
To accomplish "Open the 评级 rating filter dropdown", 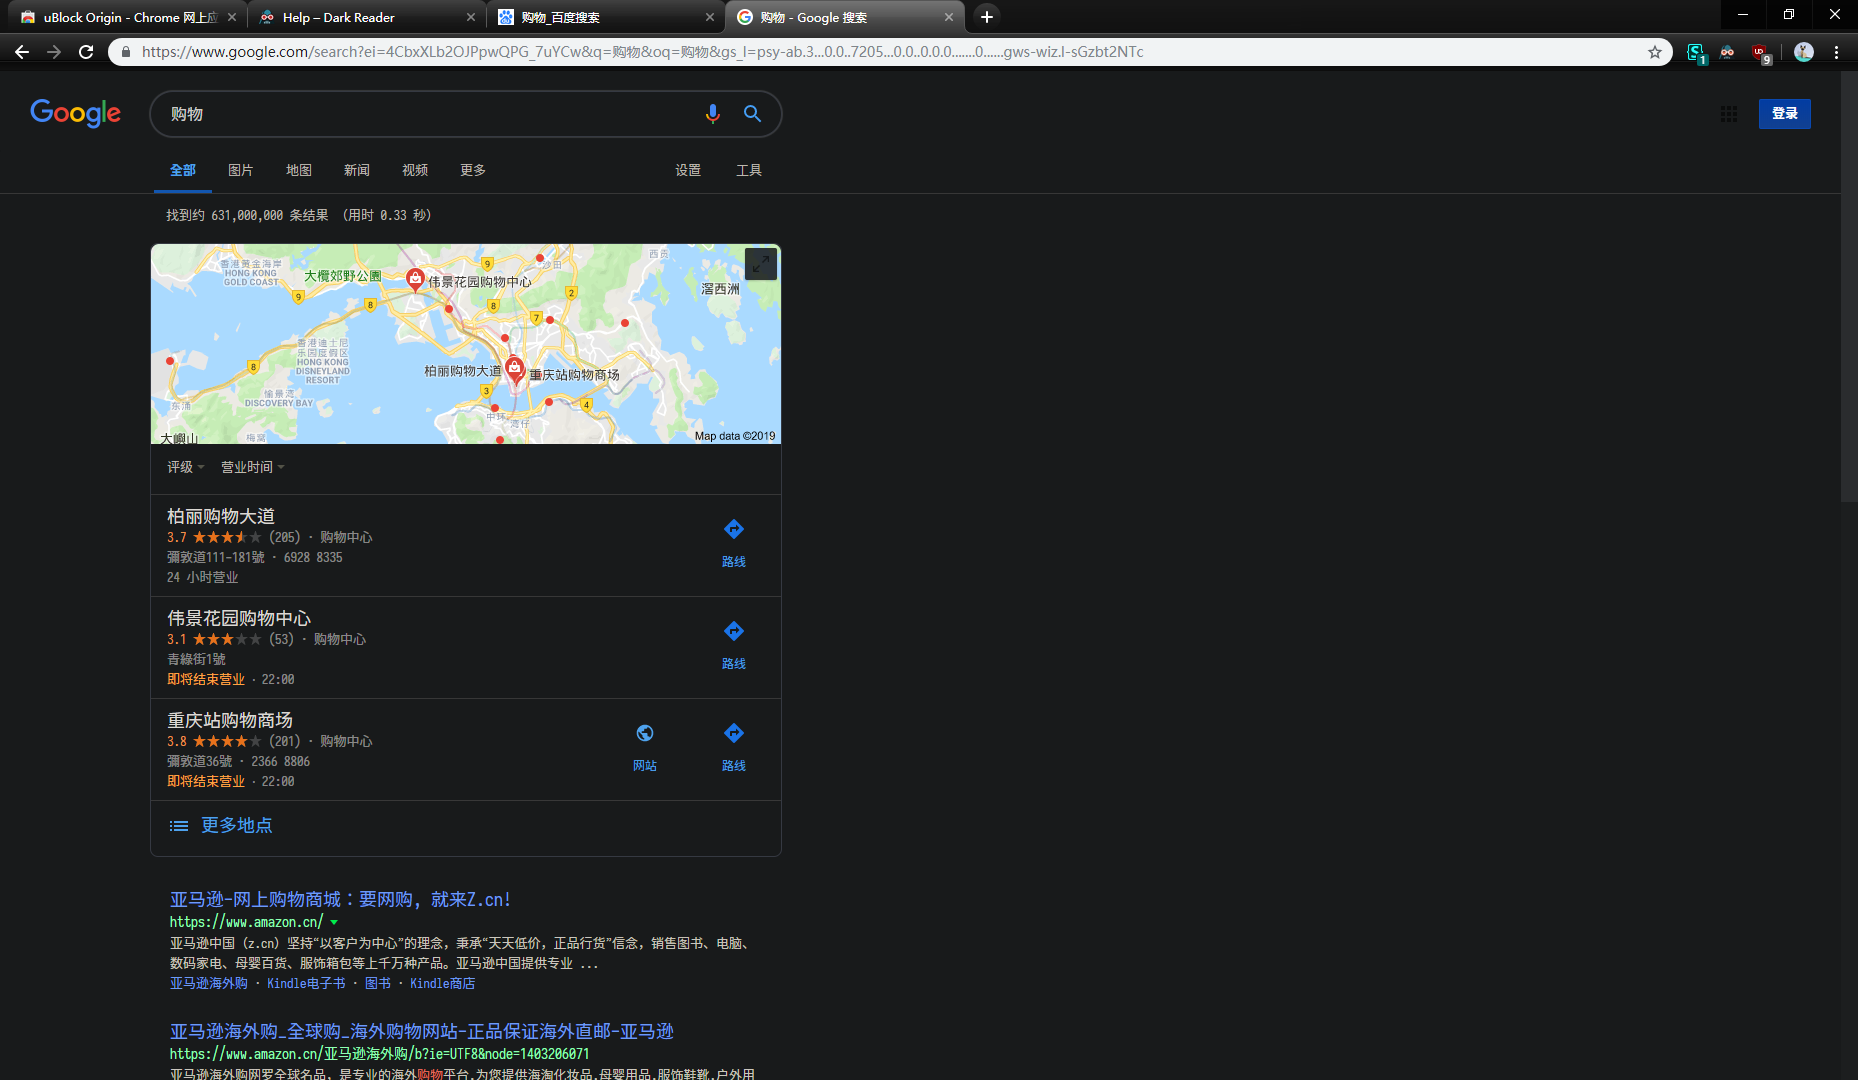I will [185, 467].
